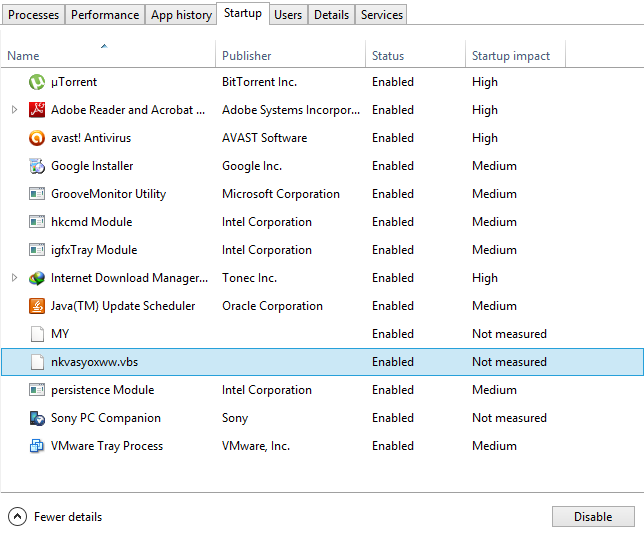Click the MY startup file icon

point(37,334)
